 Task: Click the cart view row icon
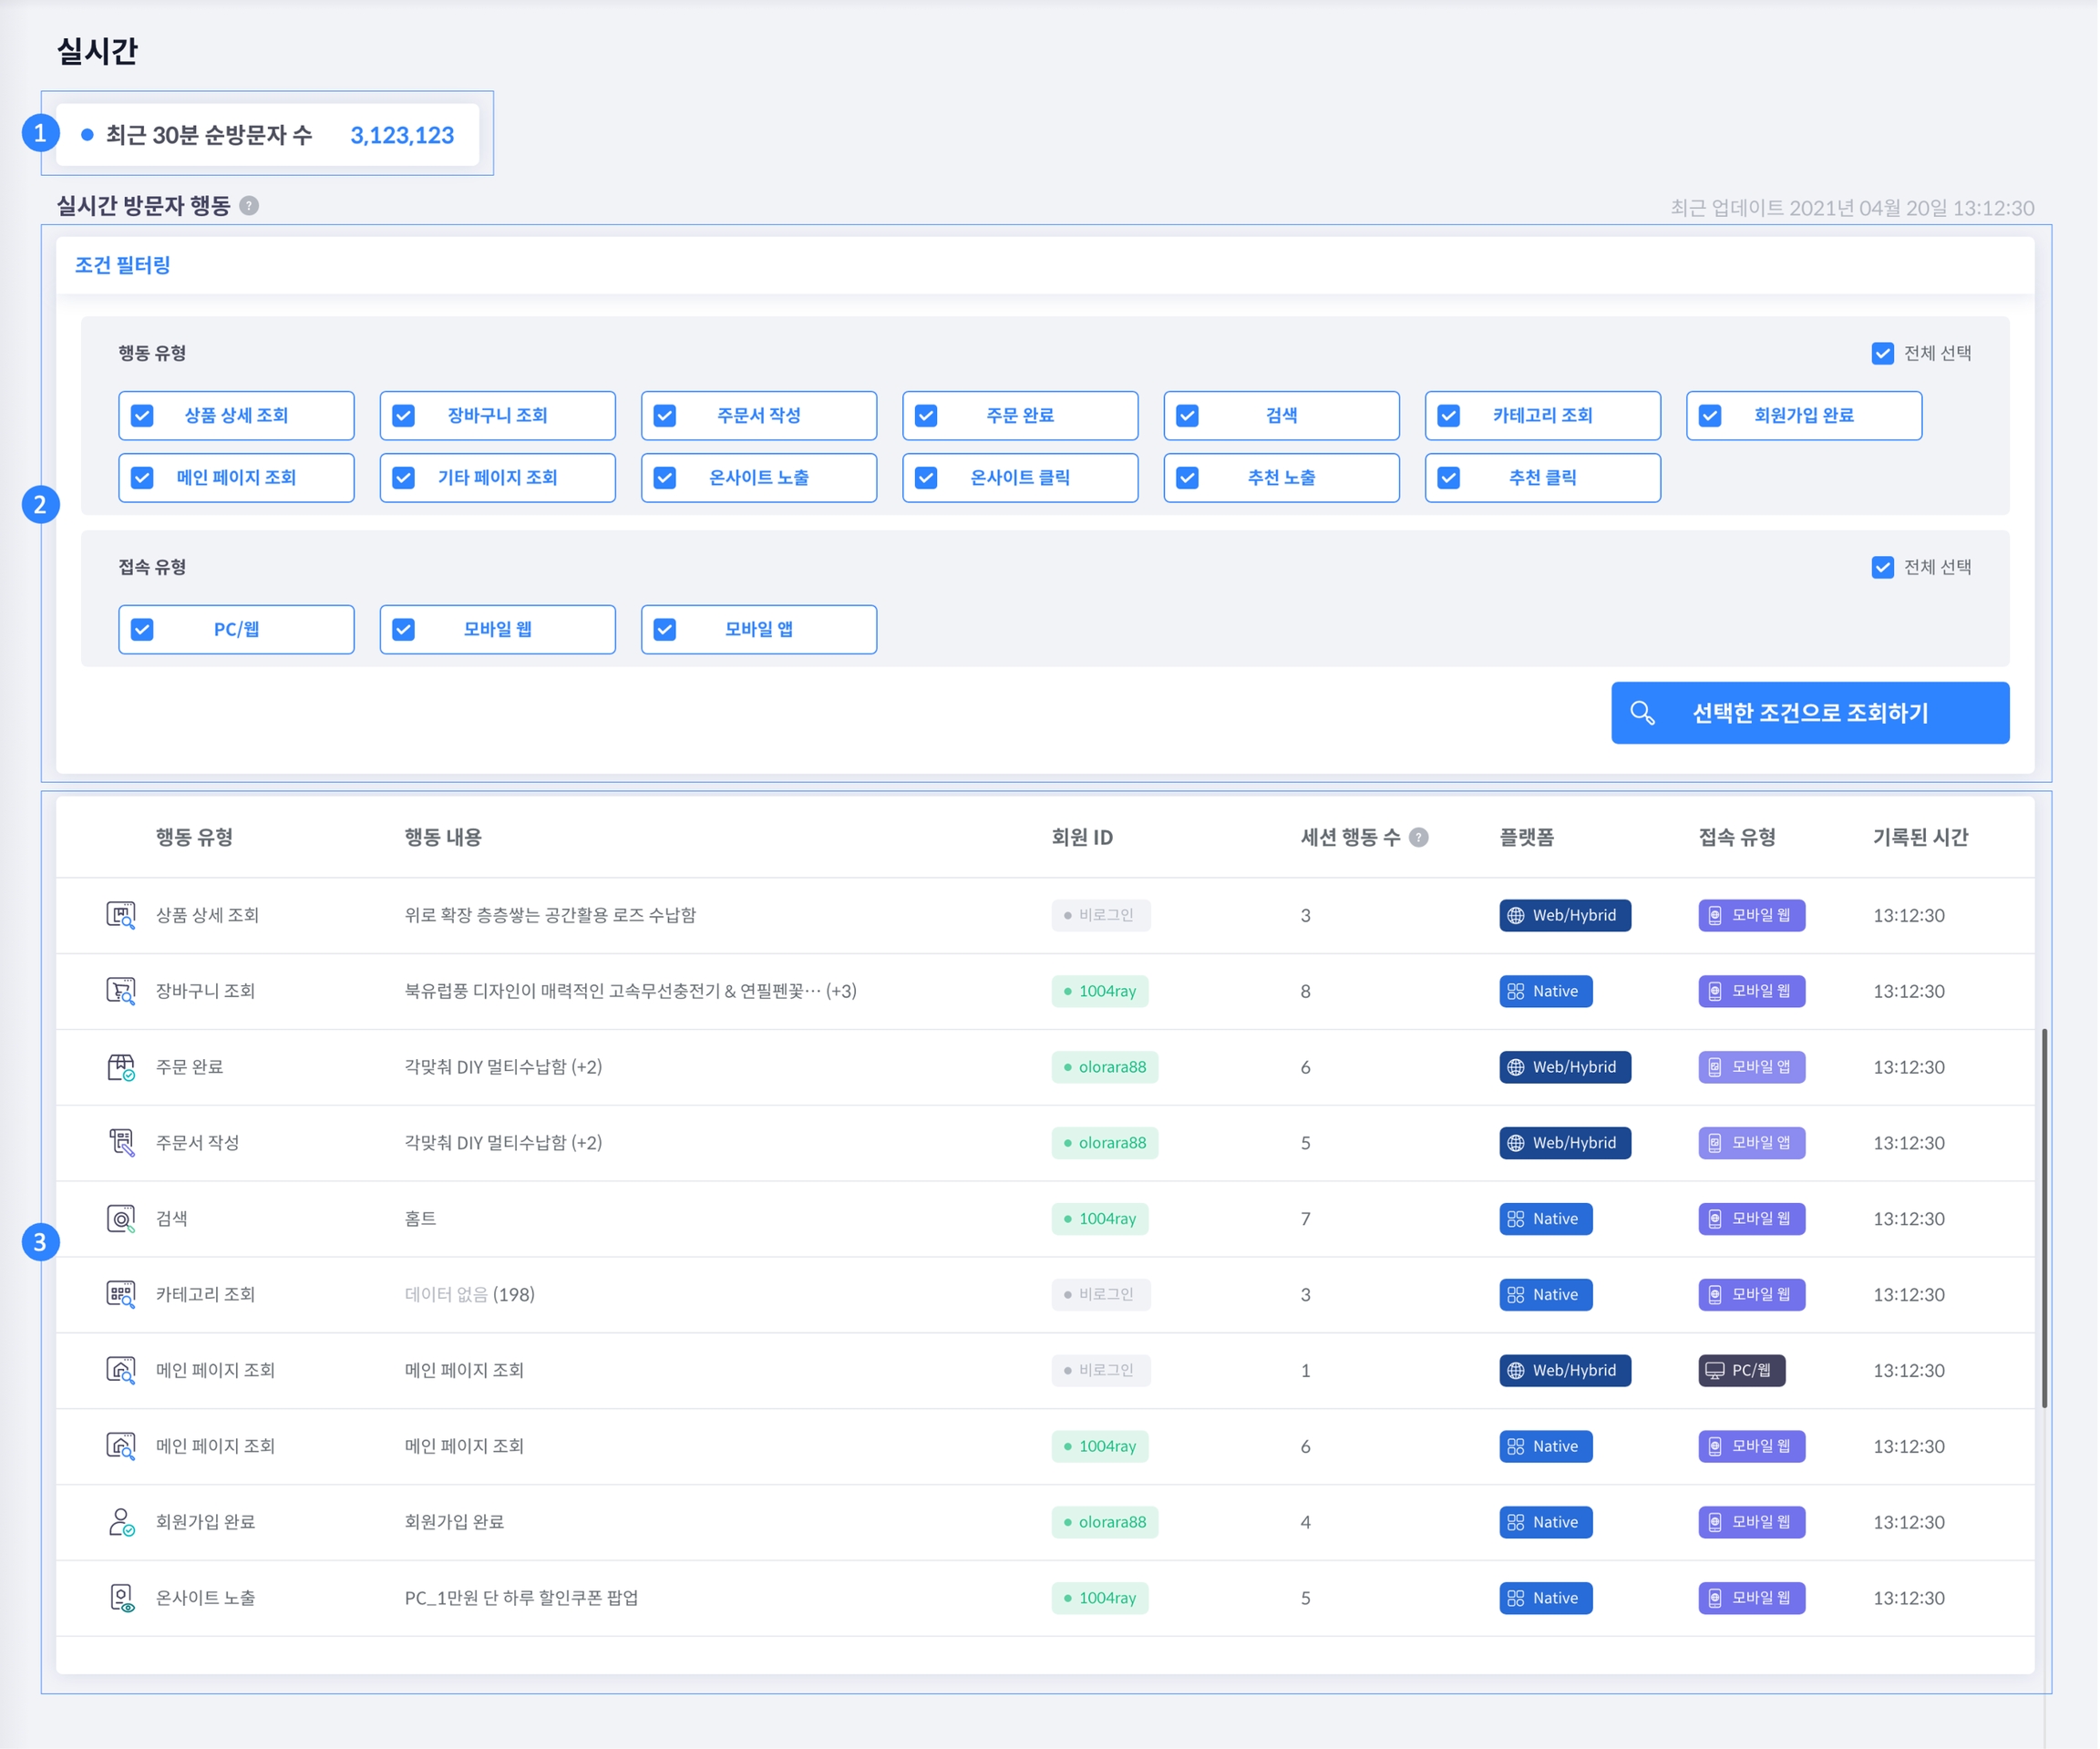pyautogui.click(x=121, y=991)
